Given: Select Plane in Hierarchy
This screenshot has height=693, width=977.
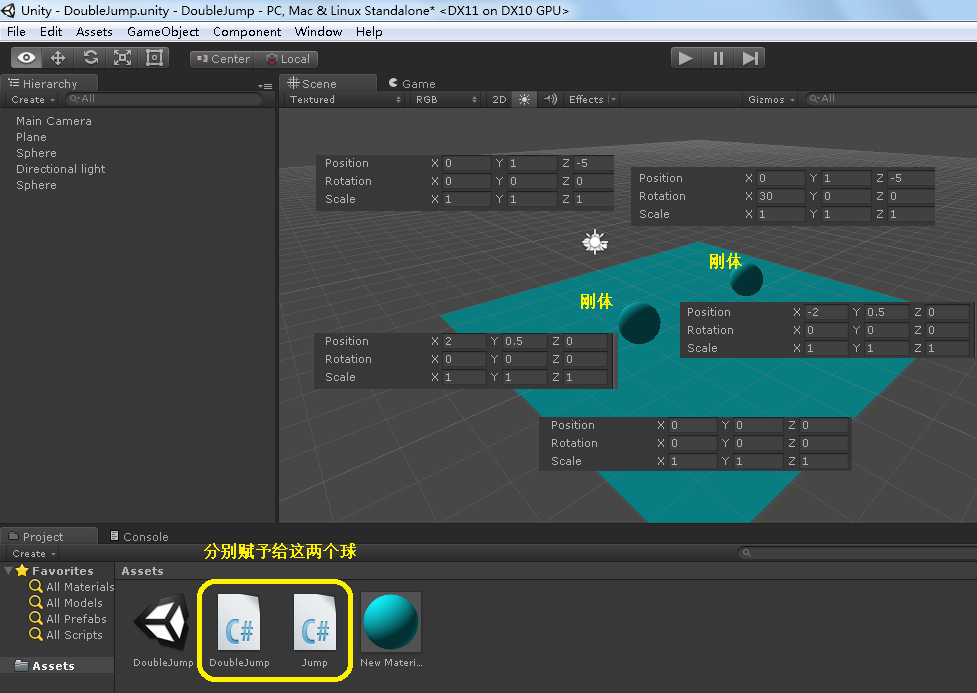Looking at the screenshot, I should click(31, 137).
